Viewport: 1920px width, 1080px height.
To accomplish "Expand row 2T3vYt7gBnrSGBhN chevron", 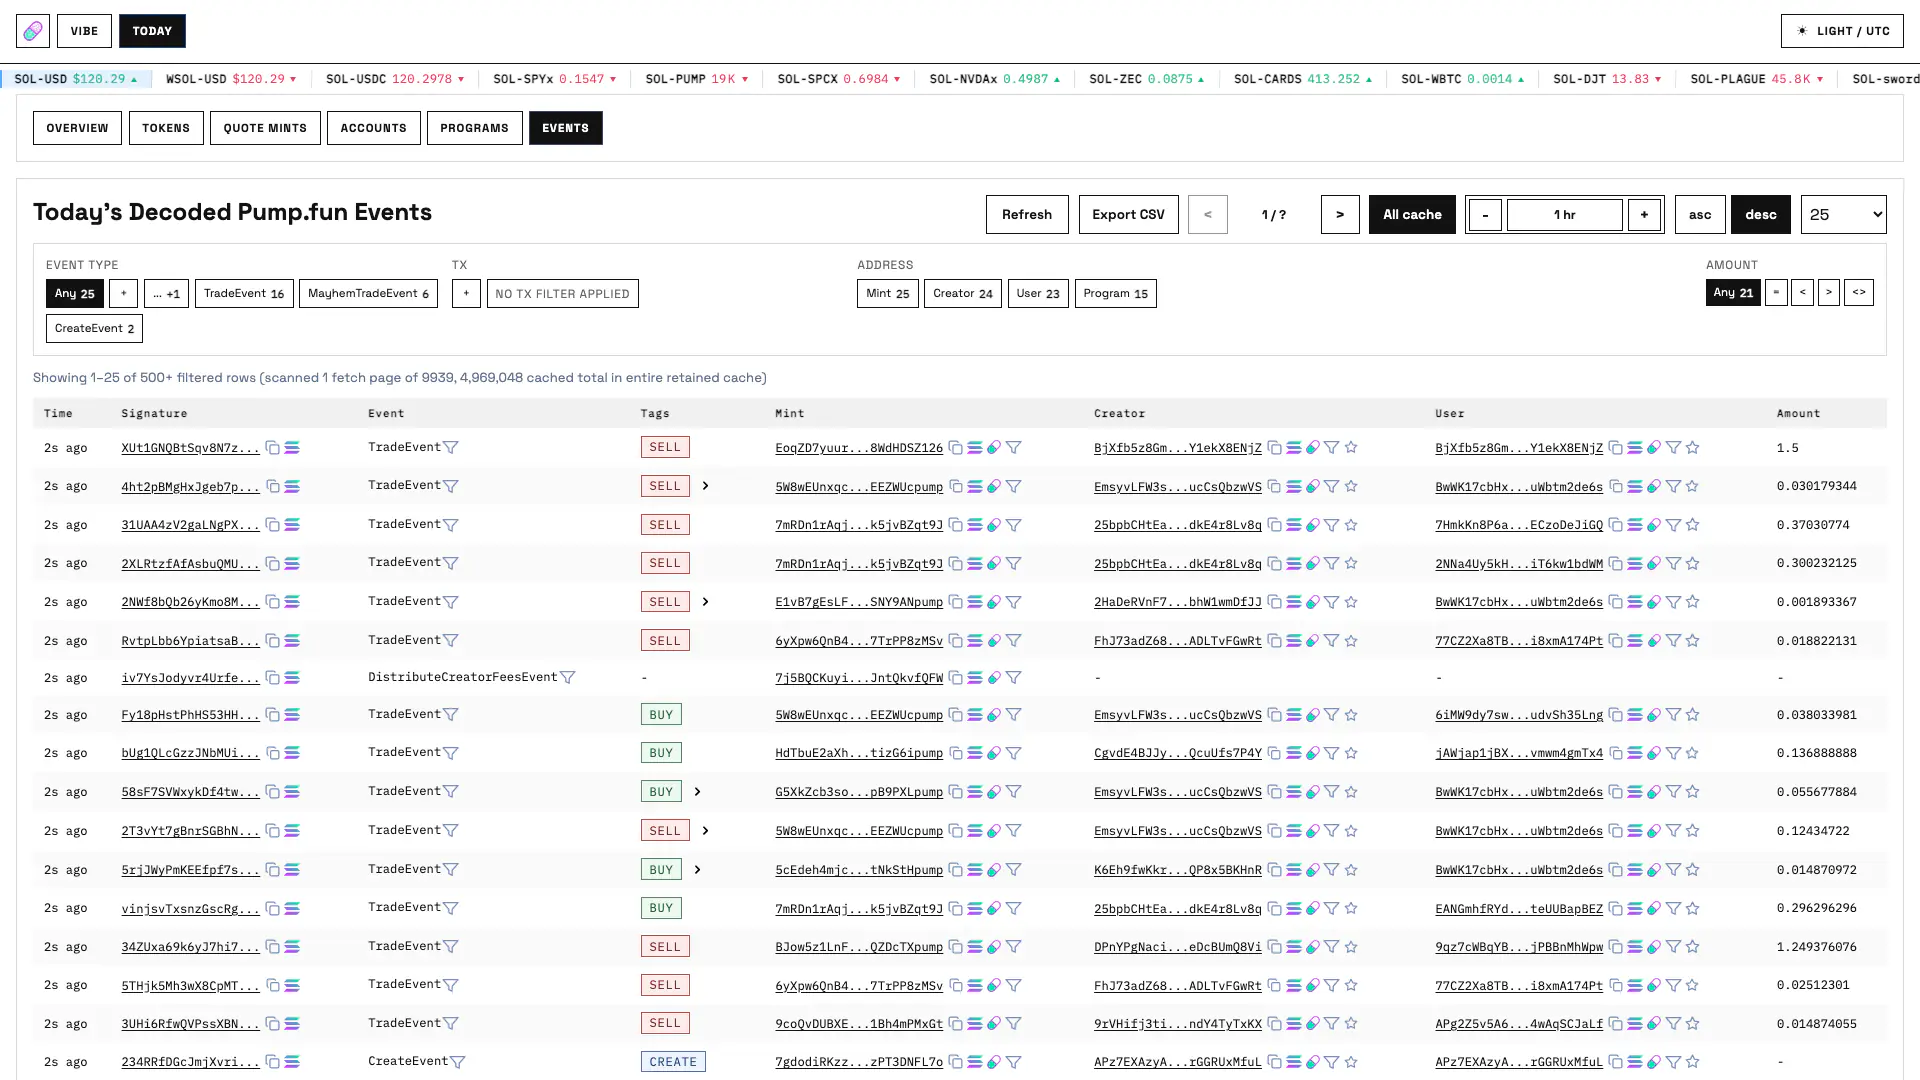I will [705, 831].
